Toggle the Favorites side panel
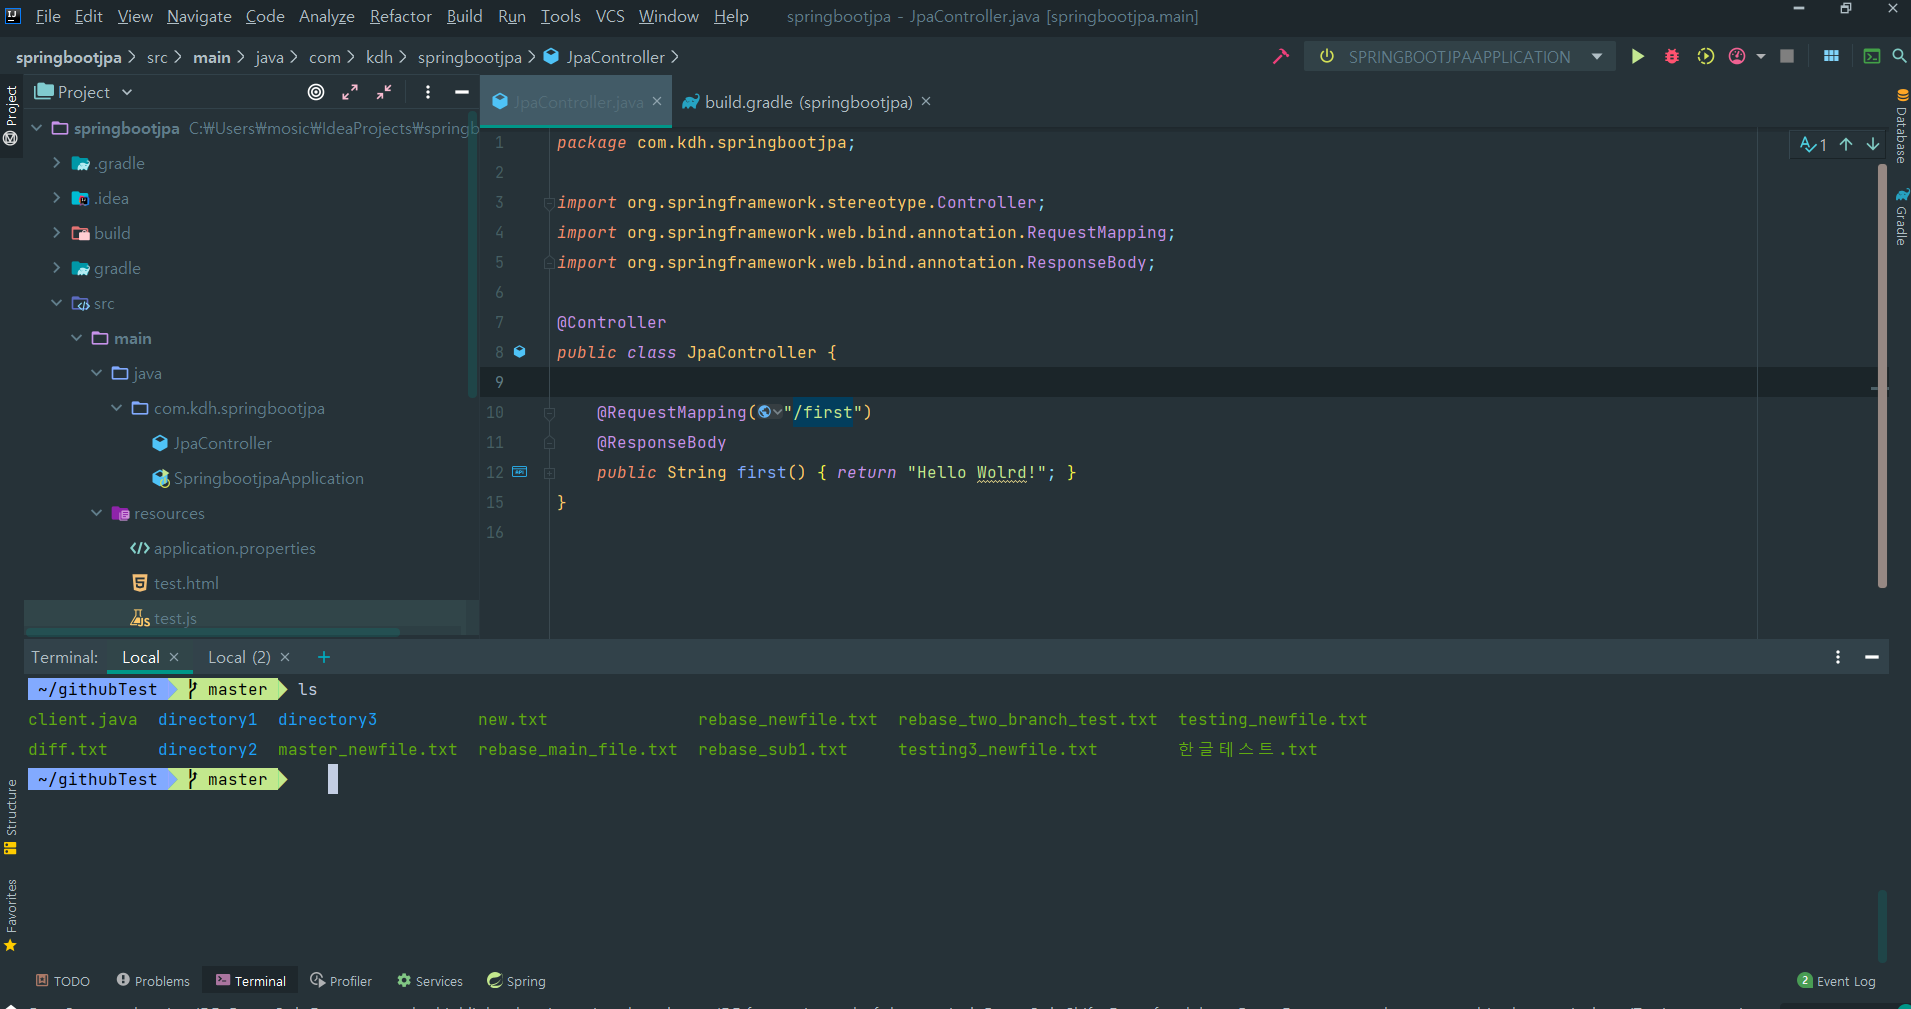The width and height of the screenshot is (1911, 1009). coord(11,915)
